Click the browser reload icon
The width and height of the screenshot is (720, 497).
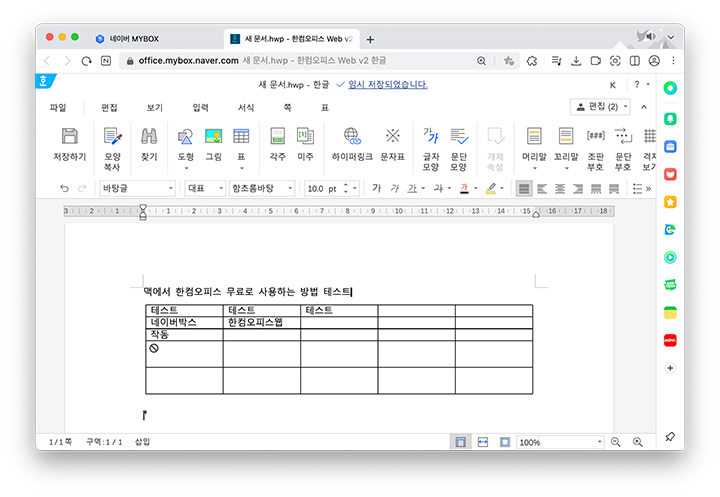tap(86, 61)
